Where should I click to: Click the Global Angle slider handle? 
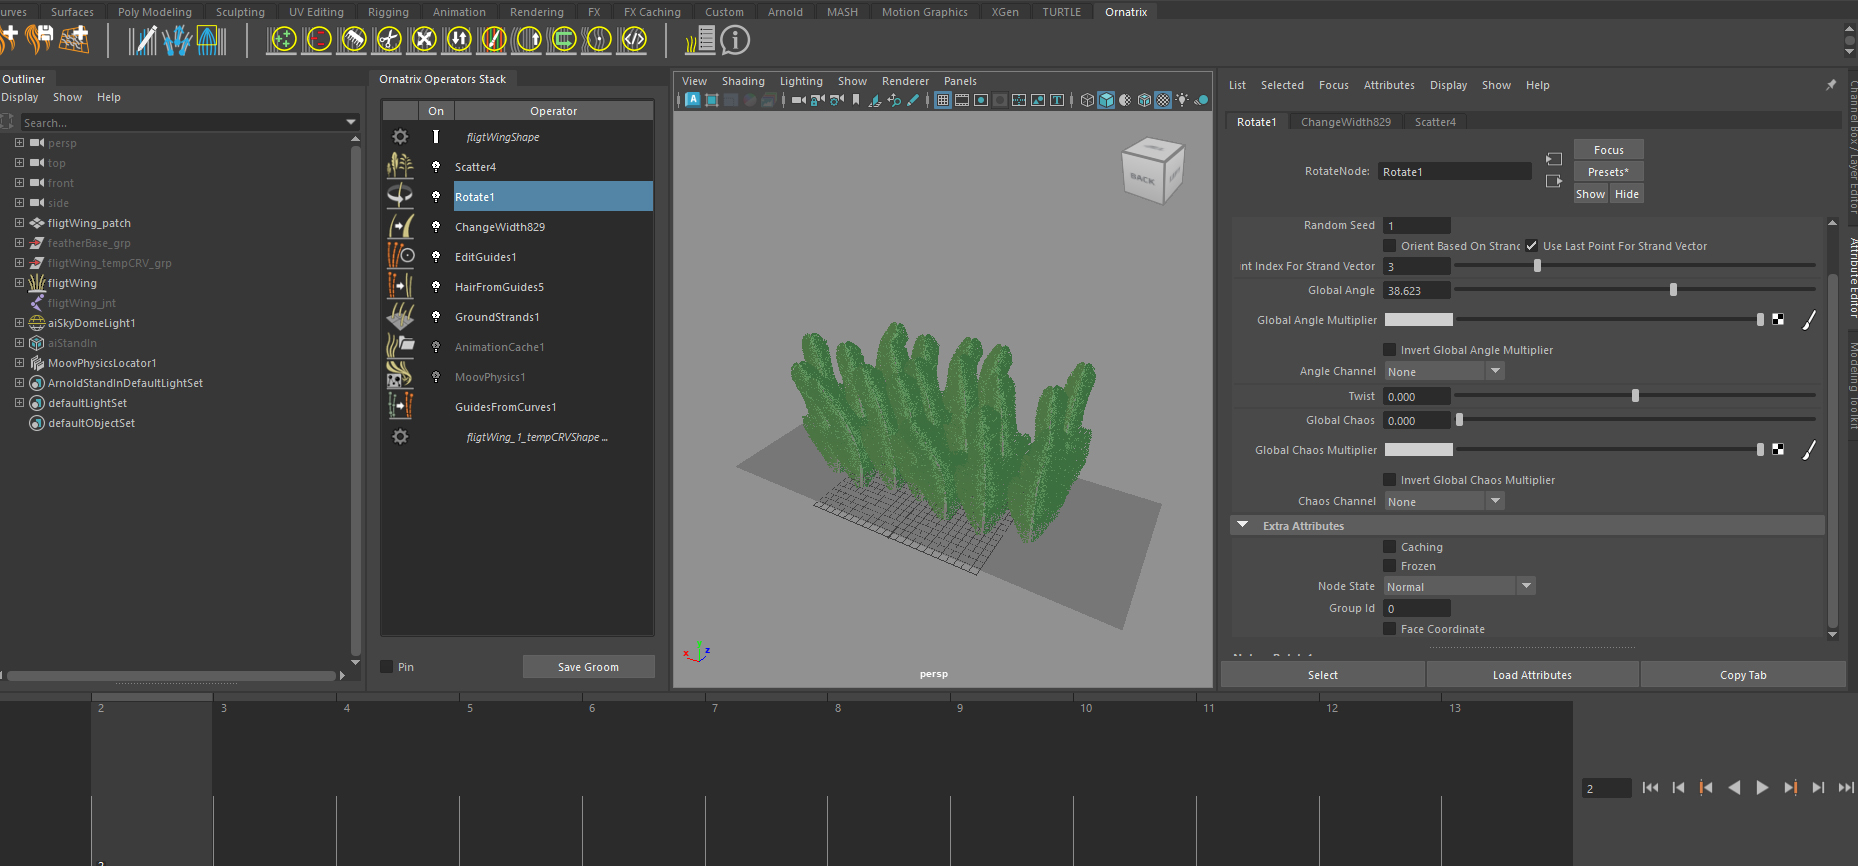pyautogui.click(x=1673, y=290)
